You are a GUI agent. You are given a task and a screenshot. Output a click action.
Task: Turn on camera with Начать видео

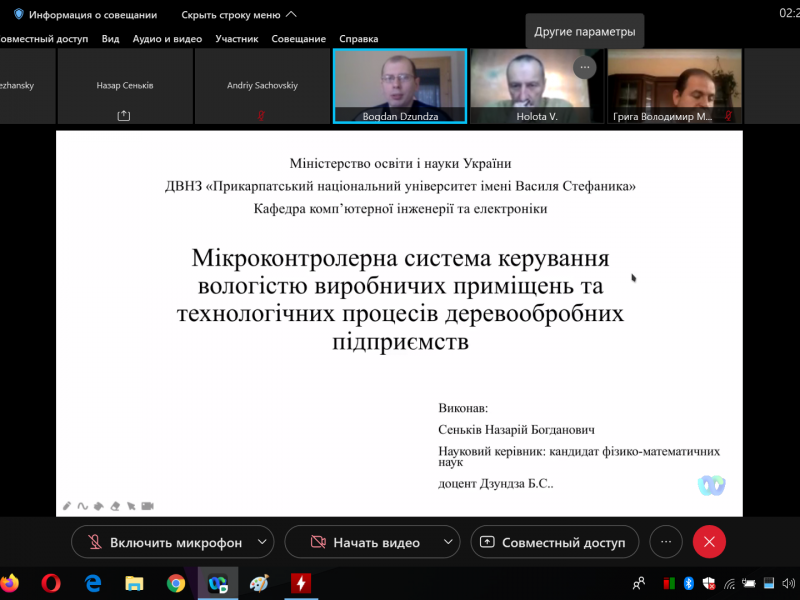pyautogui.click(x=364, y=542)
